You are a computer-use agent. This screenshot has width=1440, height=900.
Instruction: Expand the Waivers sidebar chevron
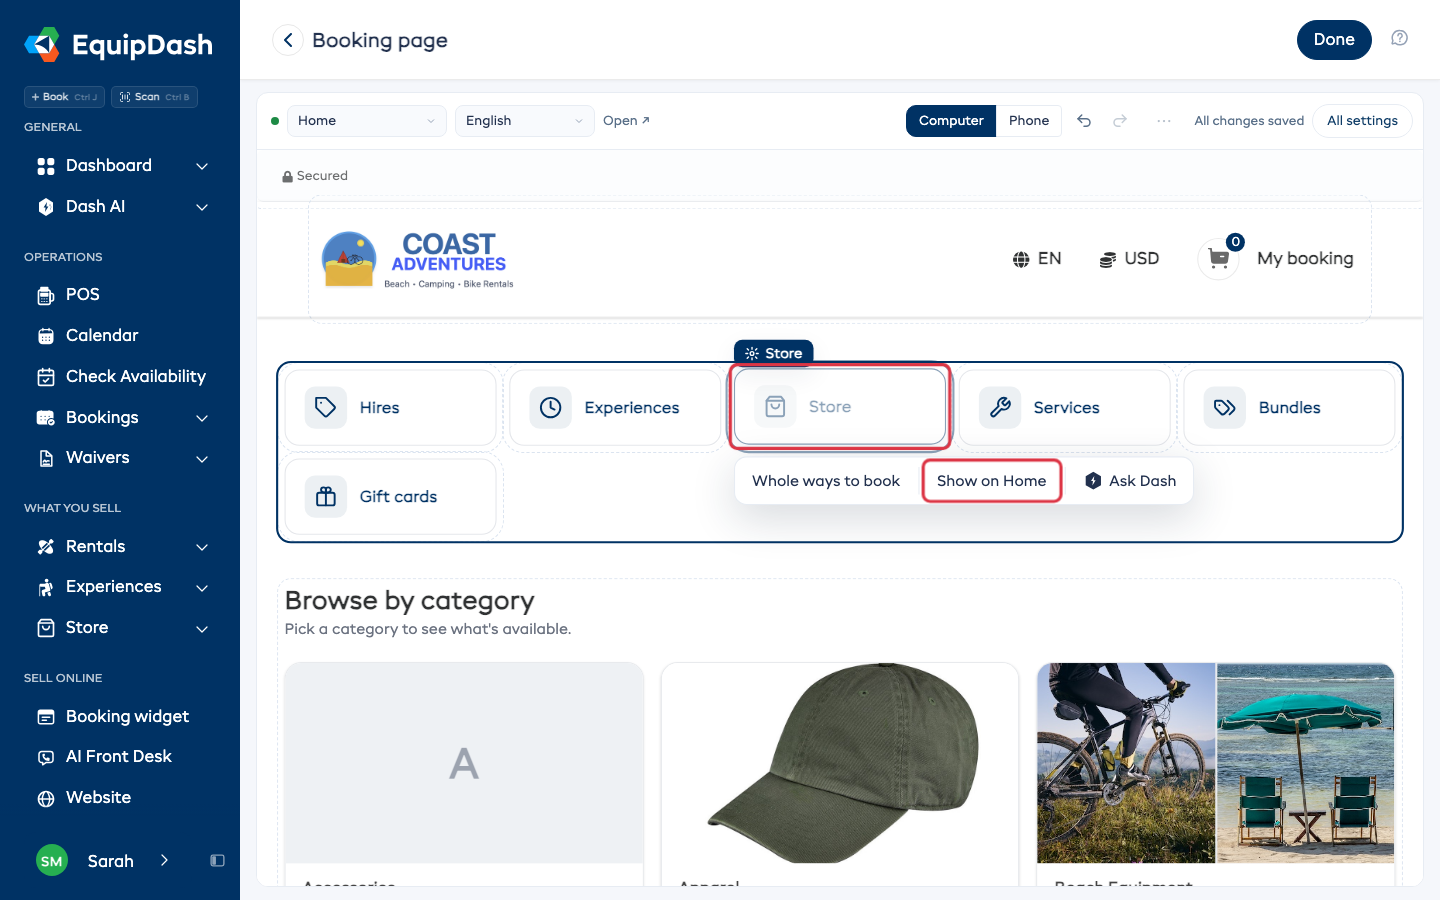coord(202,459)
